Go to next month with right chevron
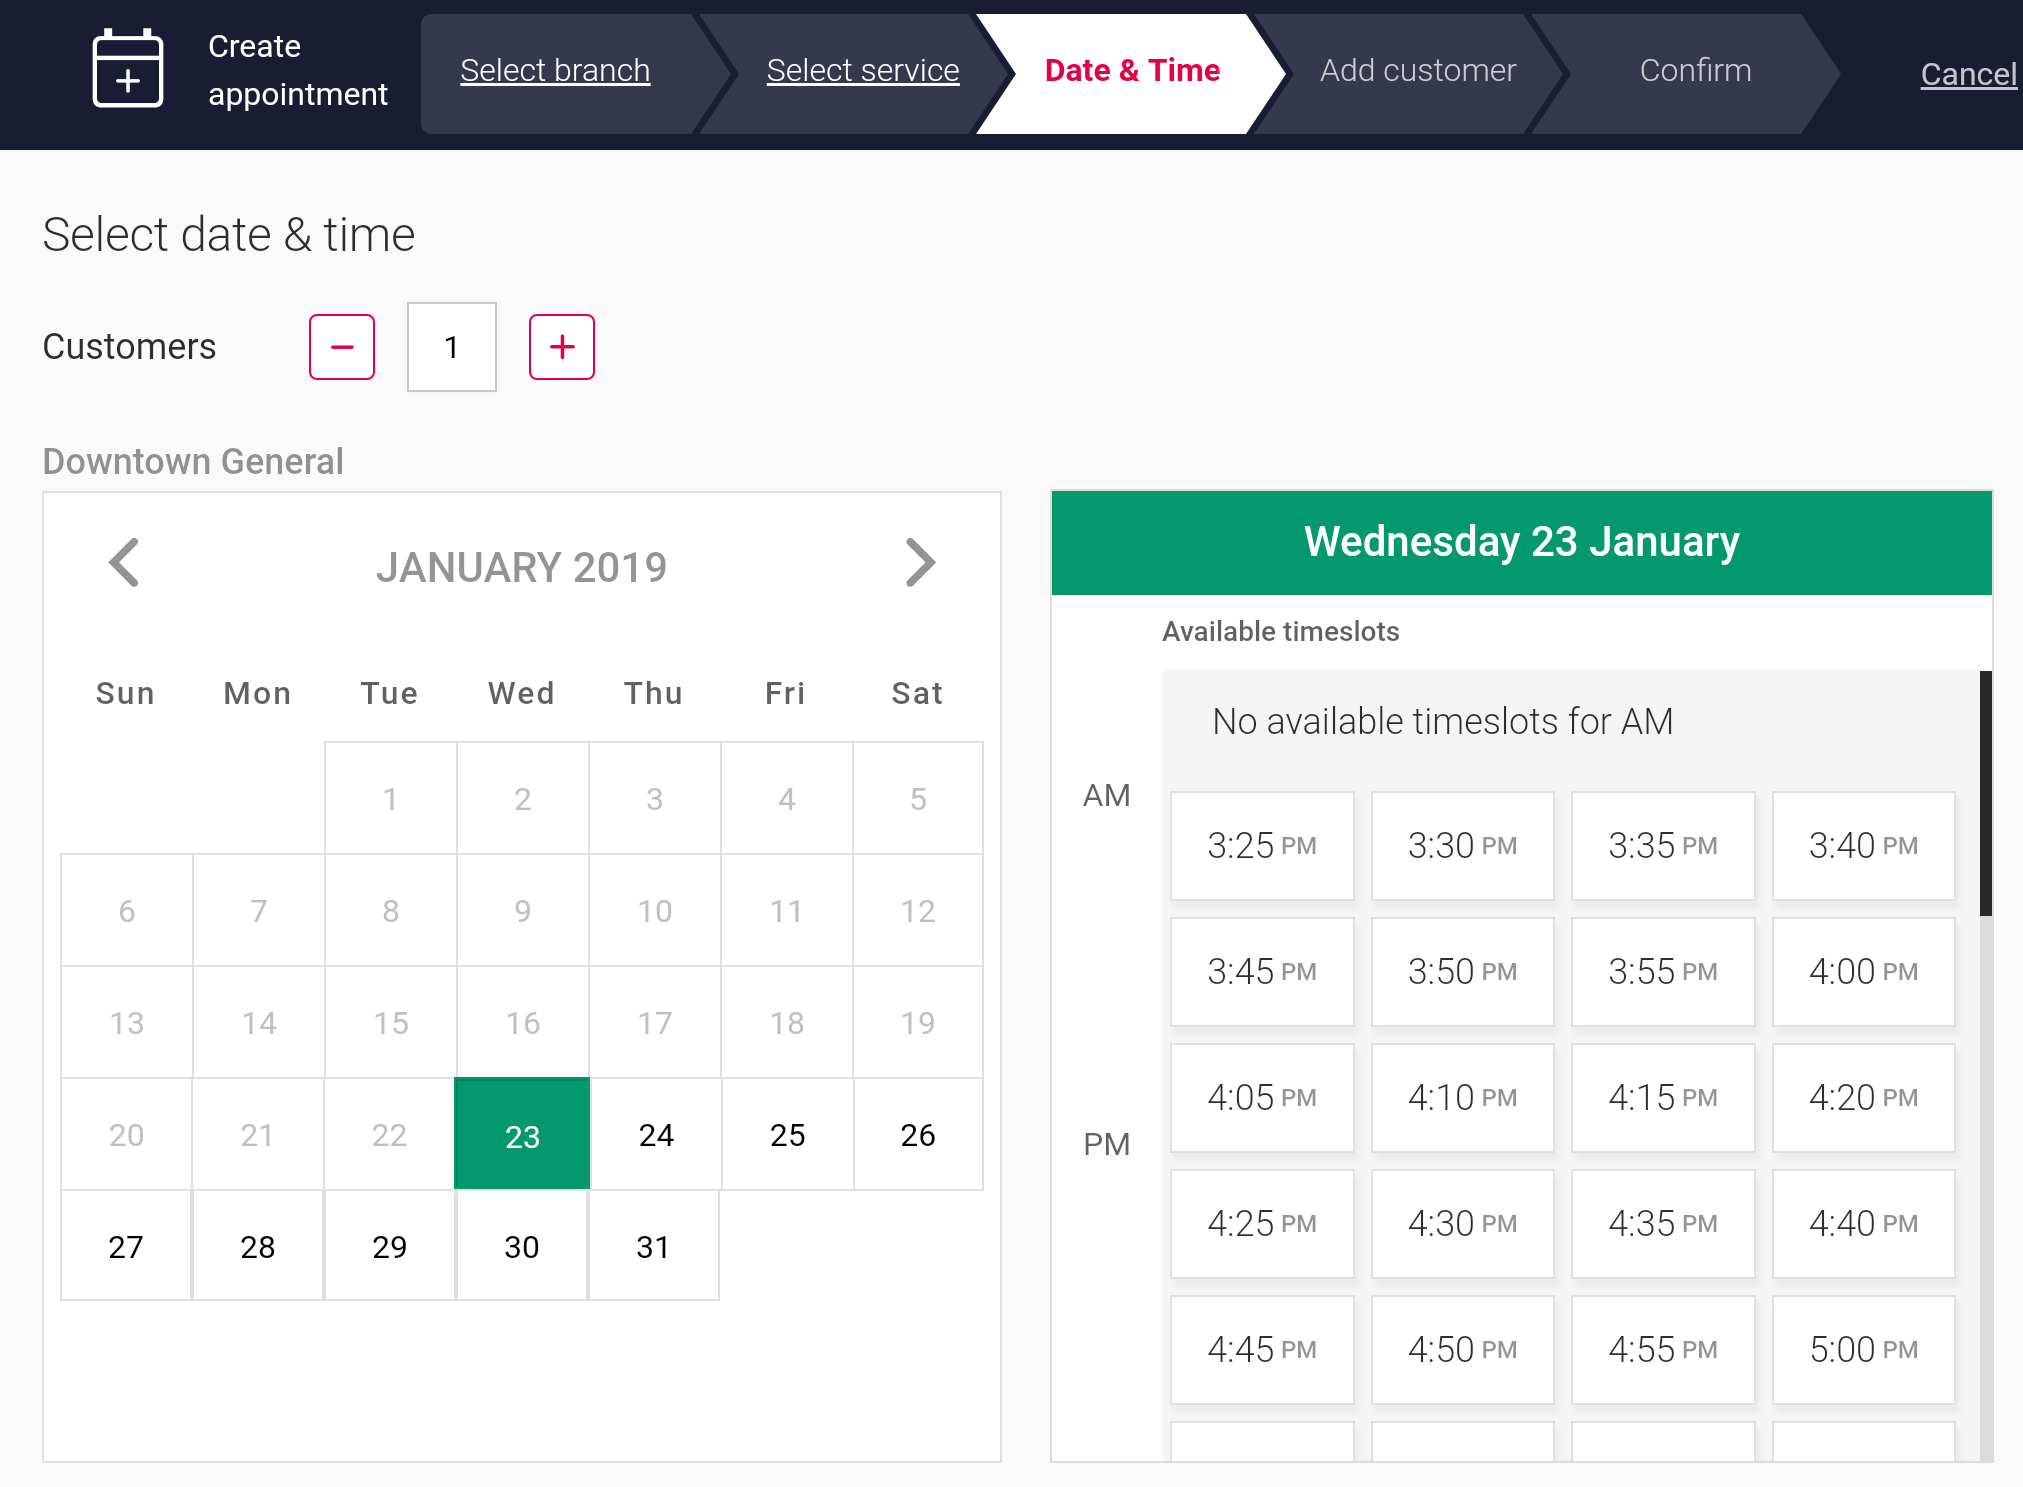 pyautogui.click(x=920, y=563)
